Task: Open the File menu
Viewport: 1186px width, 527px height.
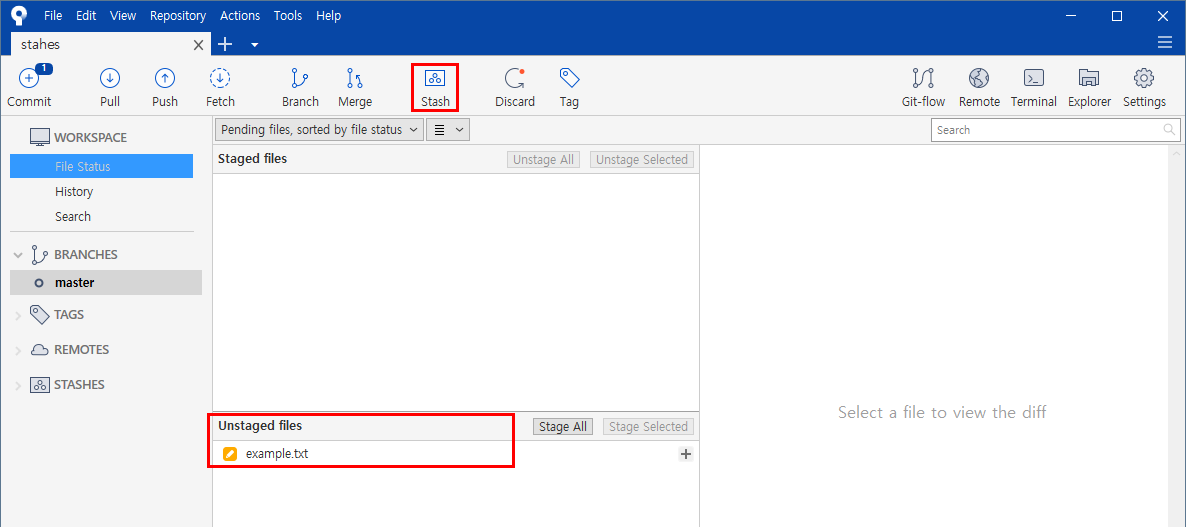Action: click(53, 15)
